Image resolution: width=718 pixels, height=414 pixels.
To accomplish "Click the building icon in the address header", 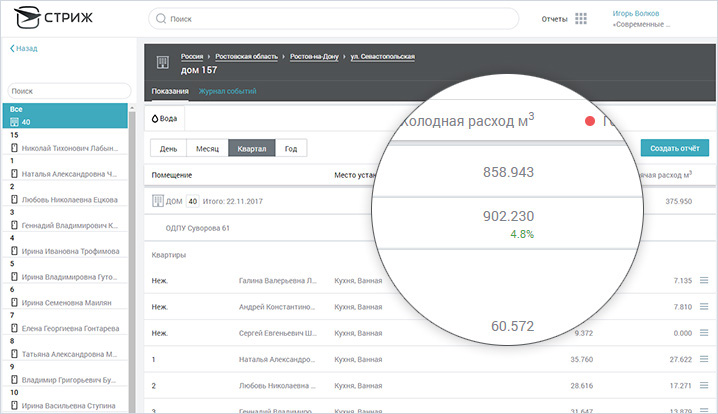I will pyautogui.click(x=163, y=62).
